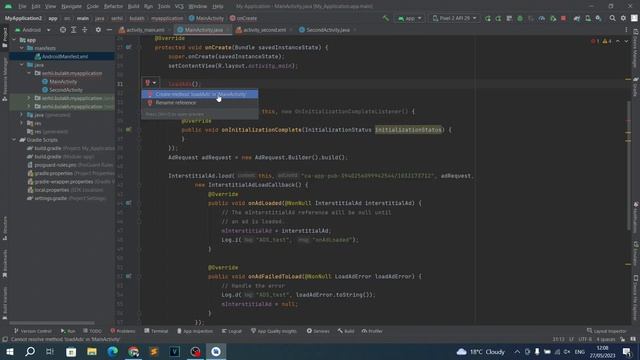Click the Search Everywhere magnifier icon
This screenshot has width=640, height=360.
tap(613, 18)
